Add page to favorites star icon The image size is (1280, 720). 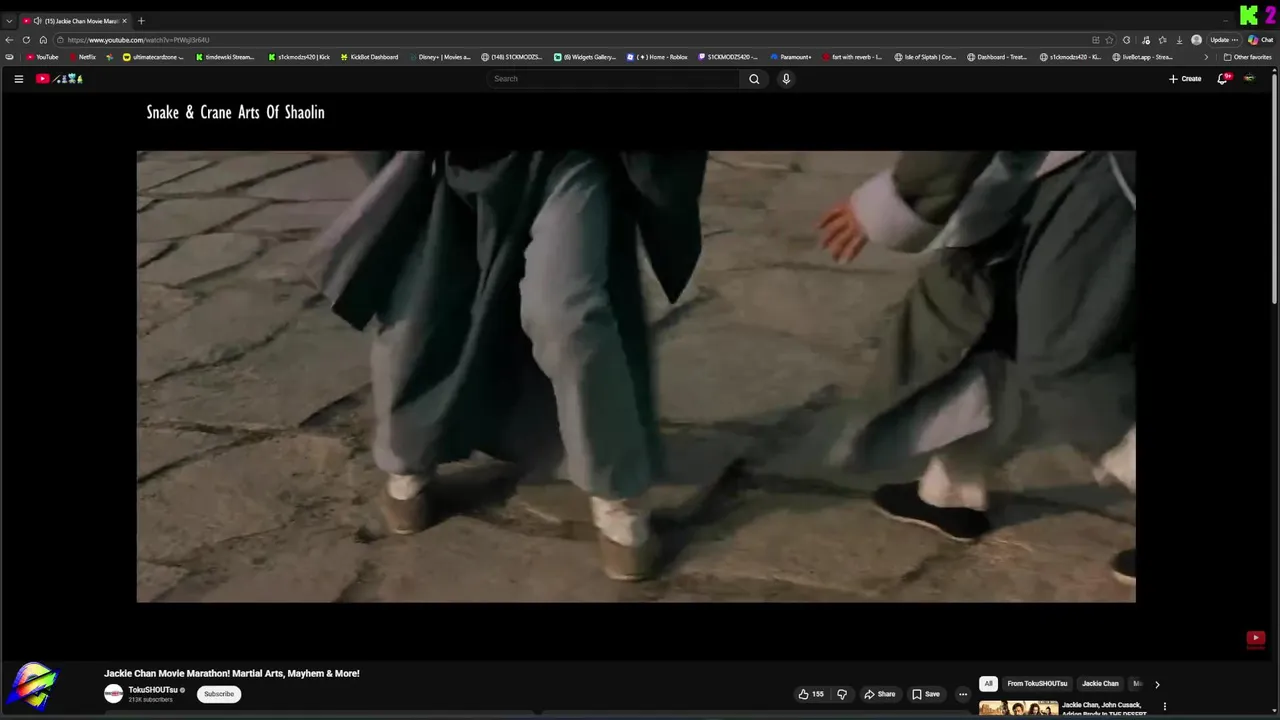(1109, 40)
